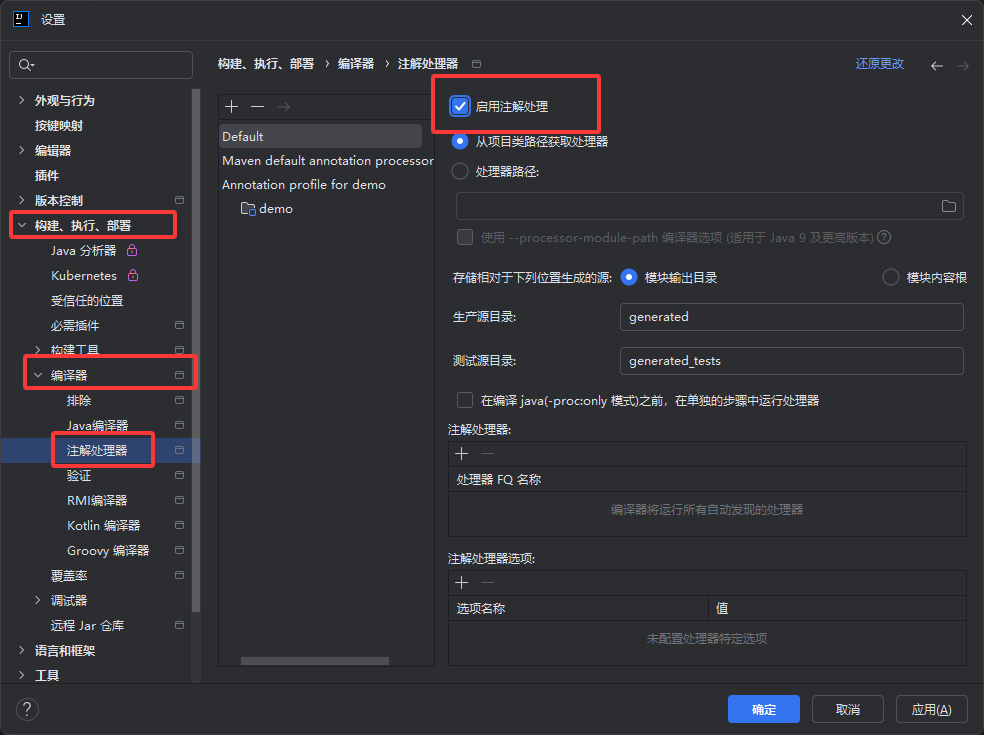
Task: Collapse the 编译器 tree node
Action: coord(38,376)
